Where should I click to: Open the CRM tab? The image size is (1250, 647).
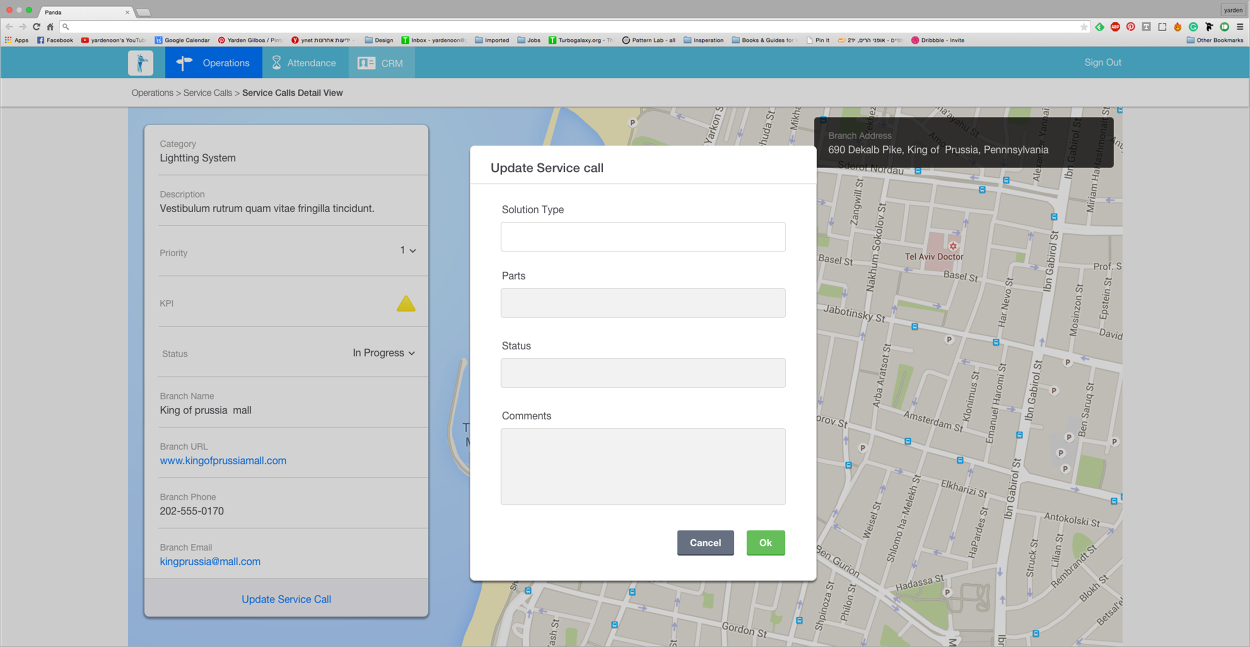click(x=381, y=62)
